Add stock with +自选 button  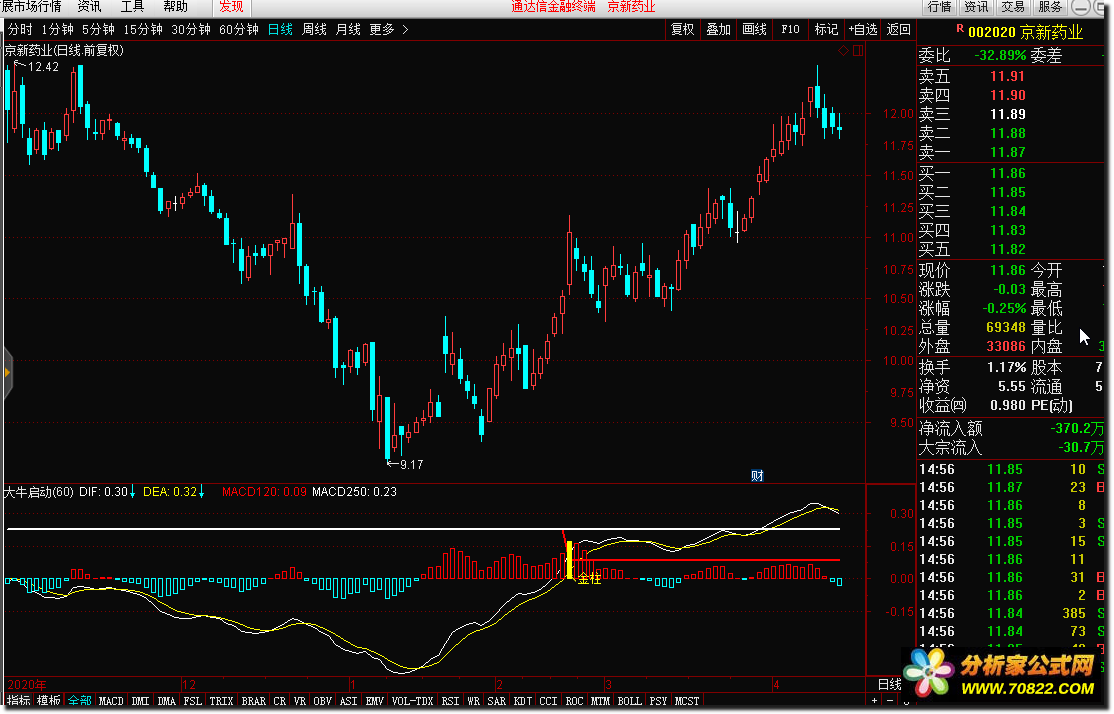pyautogui.click(x=862, y=29)
